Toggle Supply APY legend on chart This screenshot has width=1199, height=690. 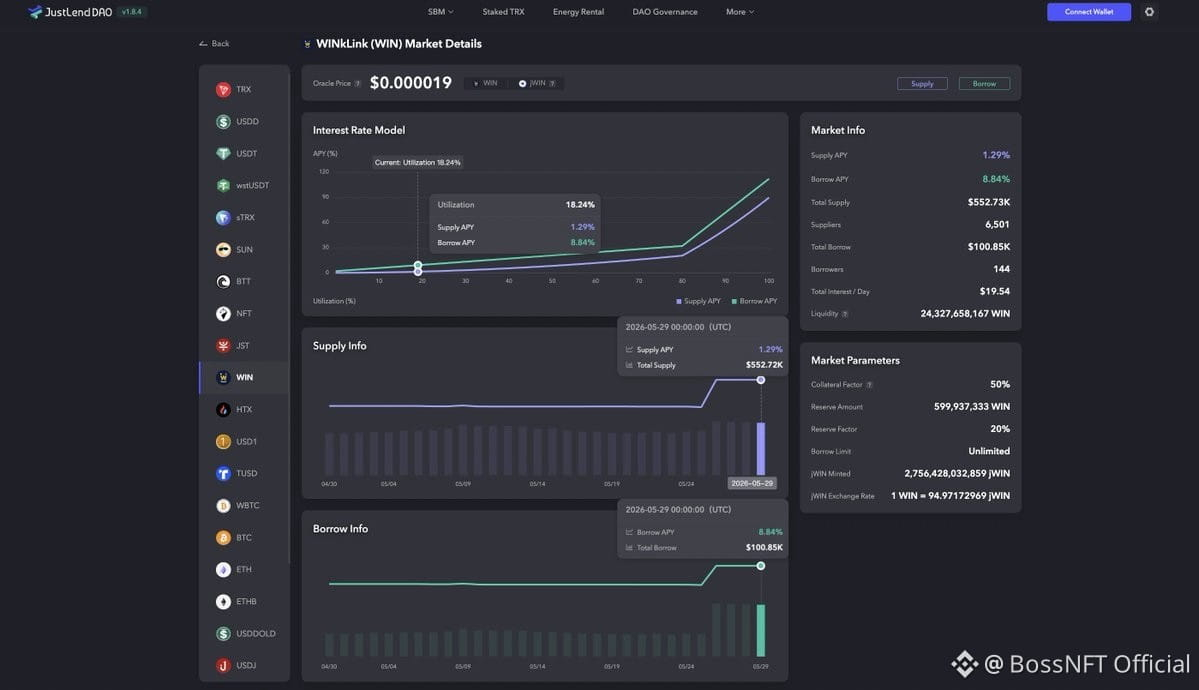point(698,301)
